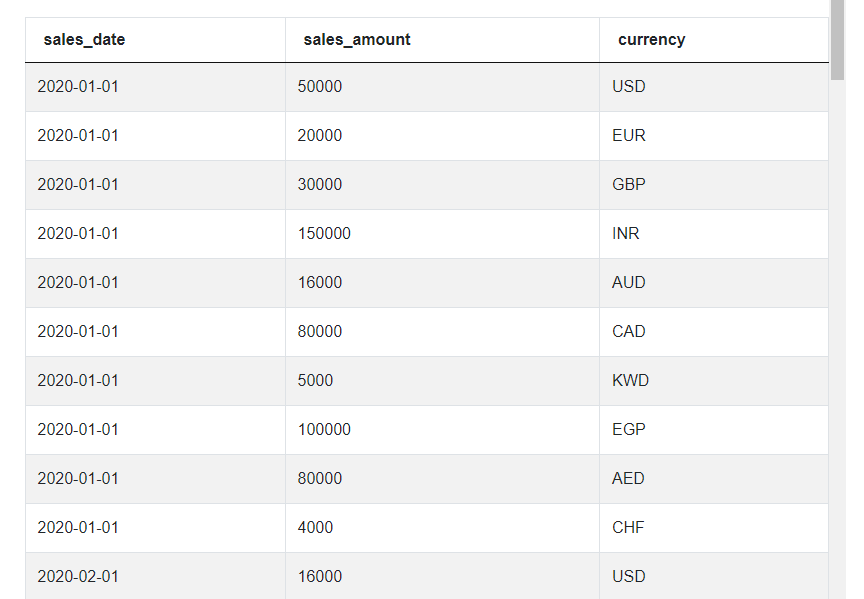Image resolution: width=864 pixels, height=599 pixels.
Task: Select the 20000 sales amount cell
Action: coord(442,136)
